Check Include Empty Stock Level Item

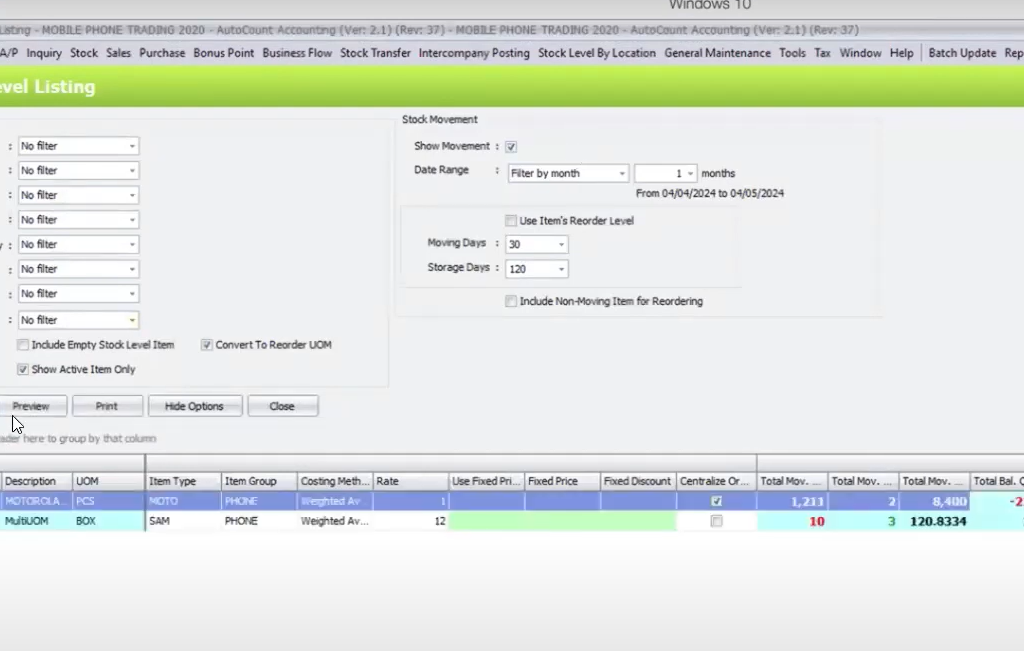click(23, 345)
